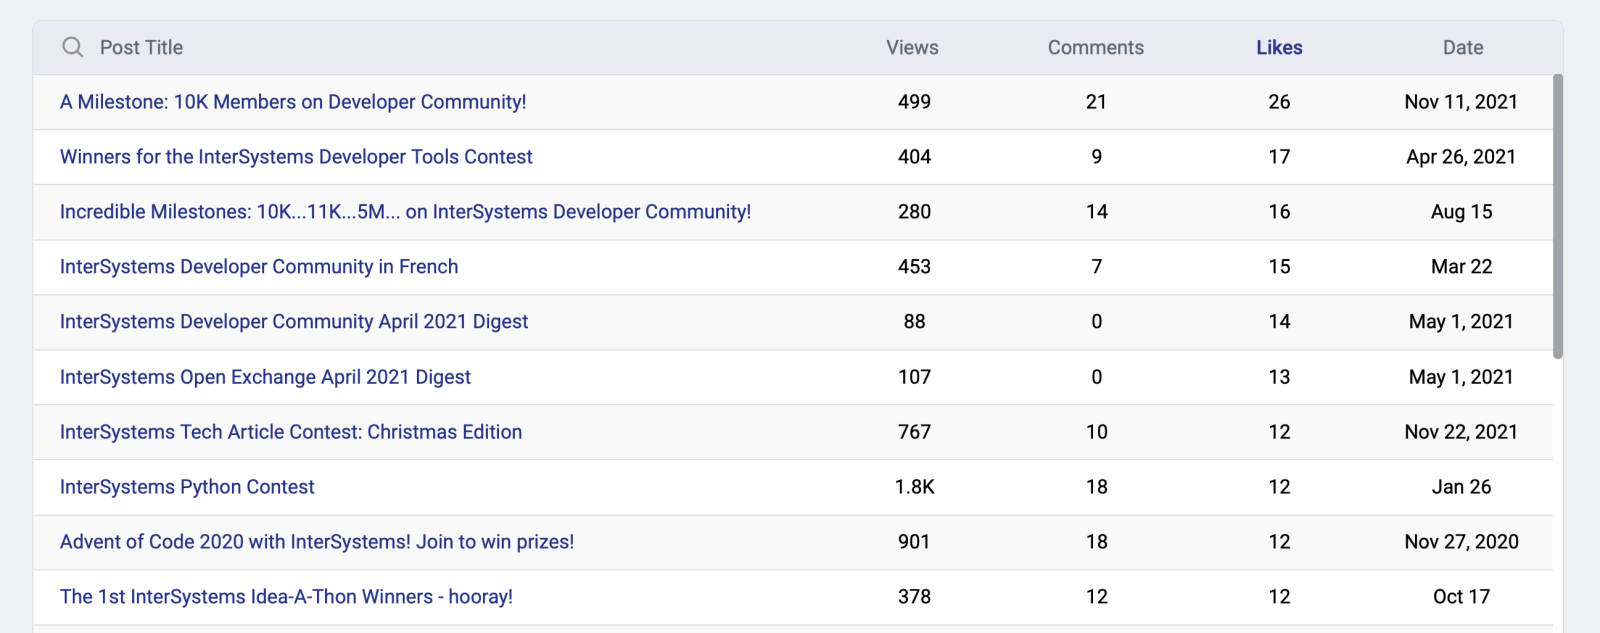Open InterSystems Python Contest post
Image resolution: width=1600 pixels, height=633 pixels.
(x=187, y=487)
